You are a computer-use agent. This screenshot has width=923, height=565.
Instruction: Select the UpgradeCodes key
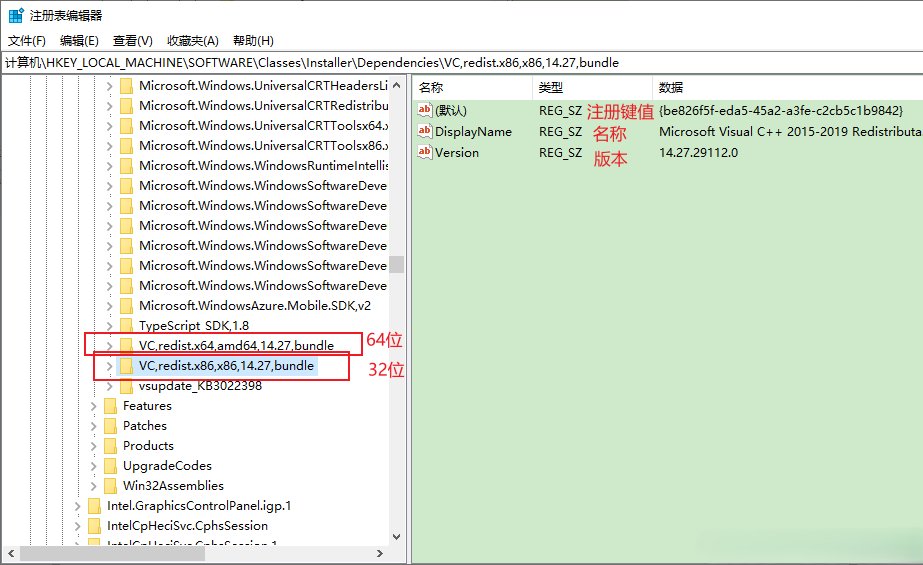click(x=167, y=466)
